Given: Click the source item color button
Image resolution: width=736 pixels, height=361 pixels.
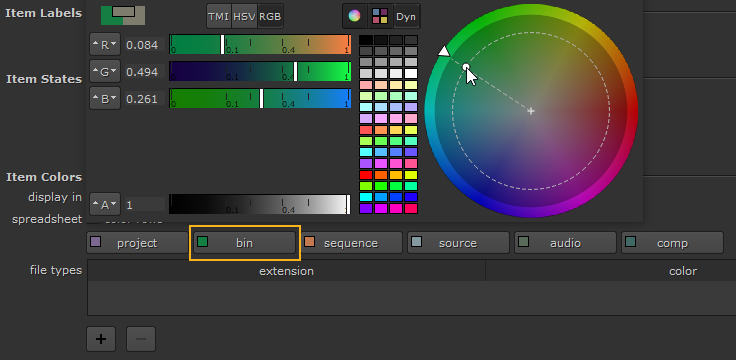Looking at the screenshot, I should 458,243.
